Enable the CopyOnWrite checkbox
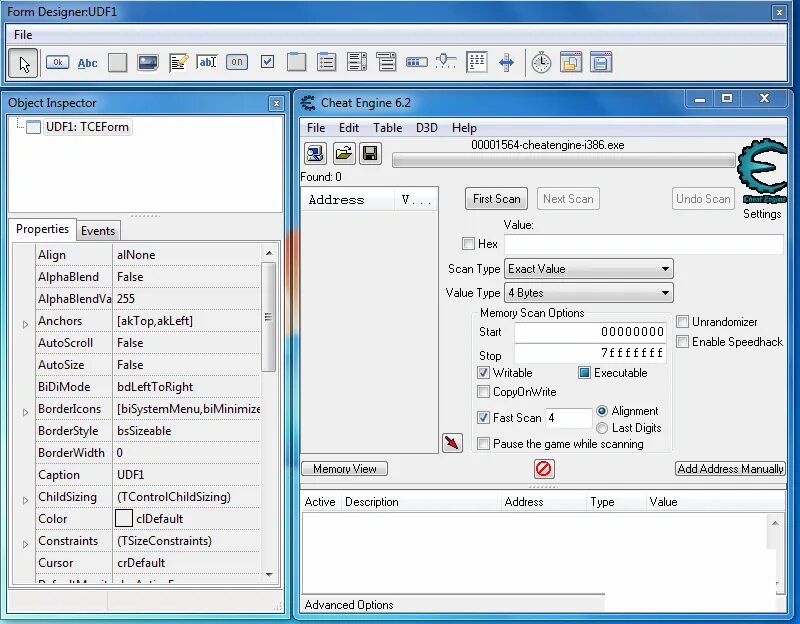 483,392
